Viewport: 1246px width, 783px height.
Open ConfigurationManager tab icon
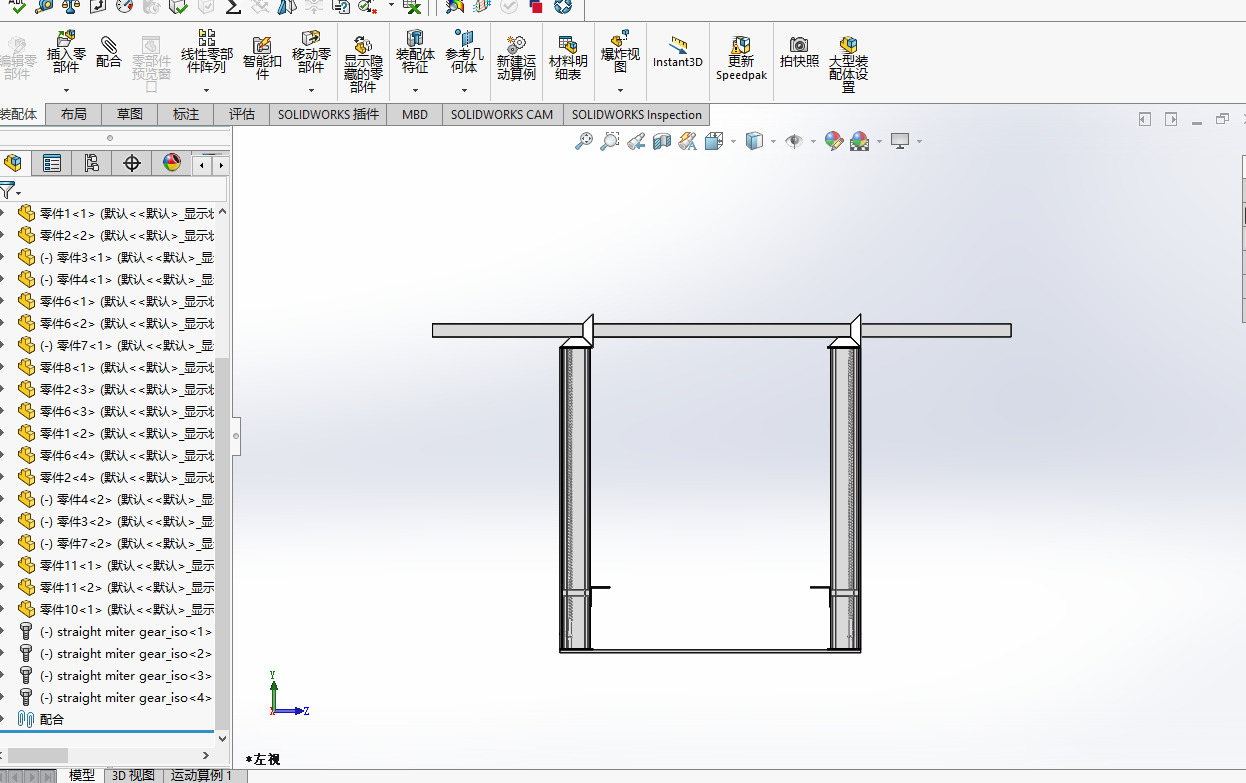[92, 163]
